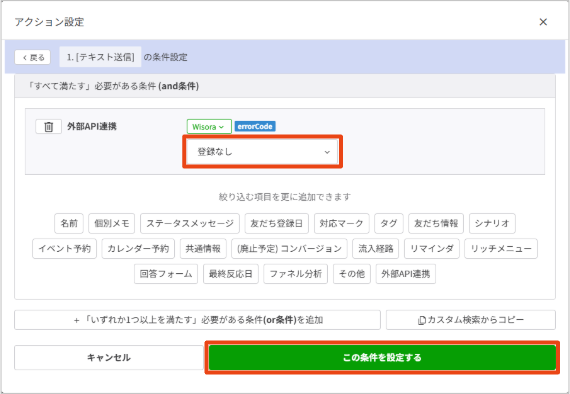Click the キャンセル button
Image resolution: width=570 pixels, height=394 pixels.
click(x=109, y=358)
